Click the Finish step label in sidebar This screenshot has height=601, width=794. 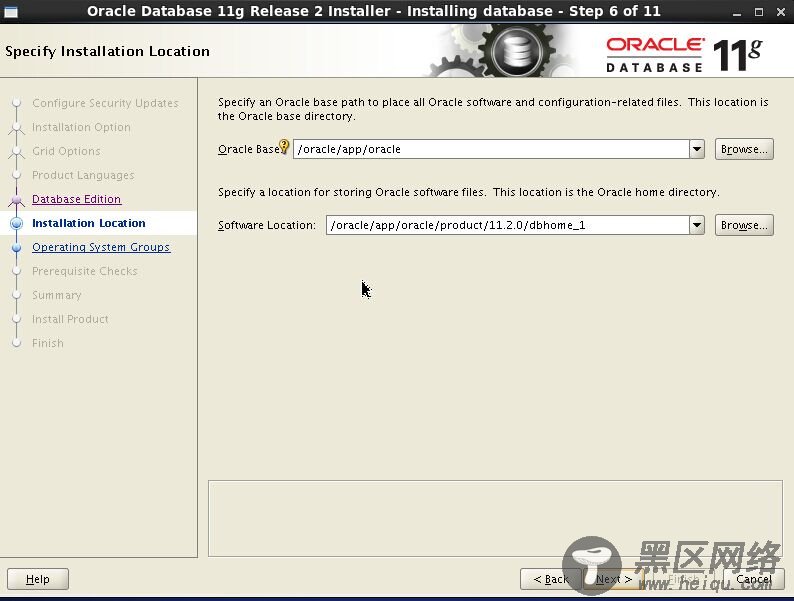(x=48, y=343)
